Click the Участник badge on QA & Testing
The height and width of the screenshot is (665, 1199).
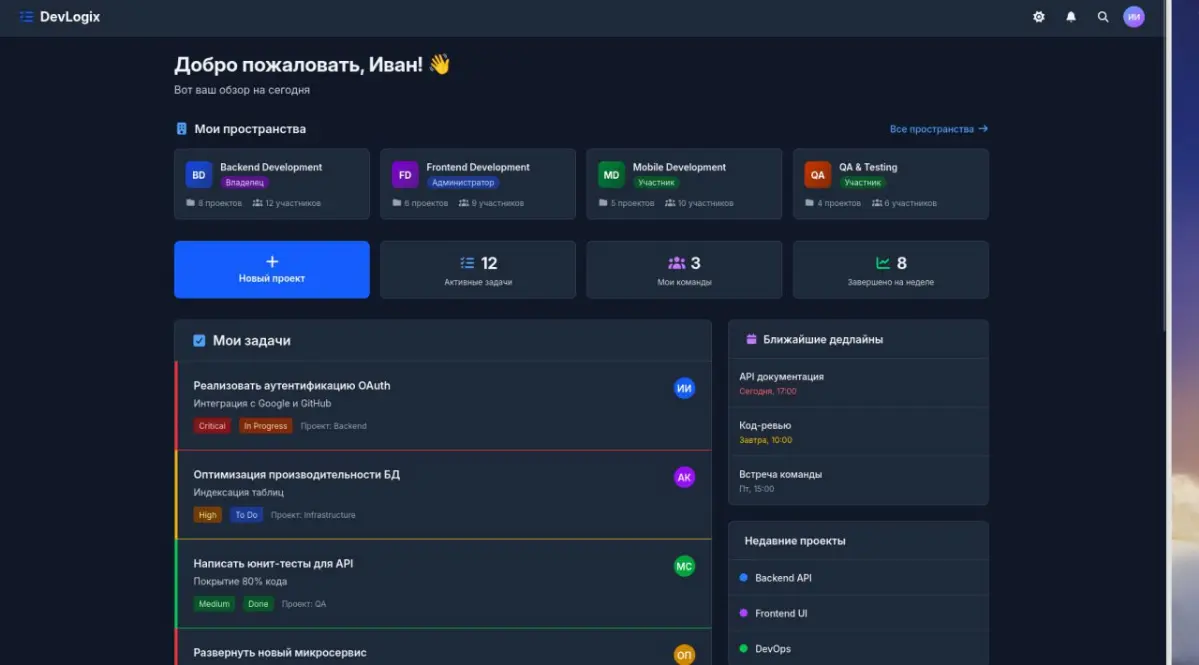863,183
